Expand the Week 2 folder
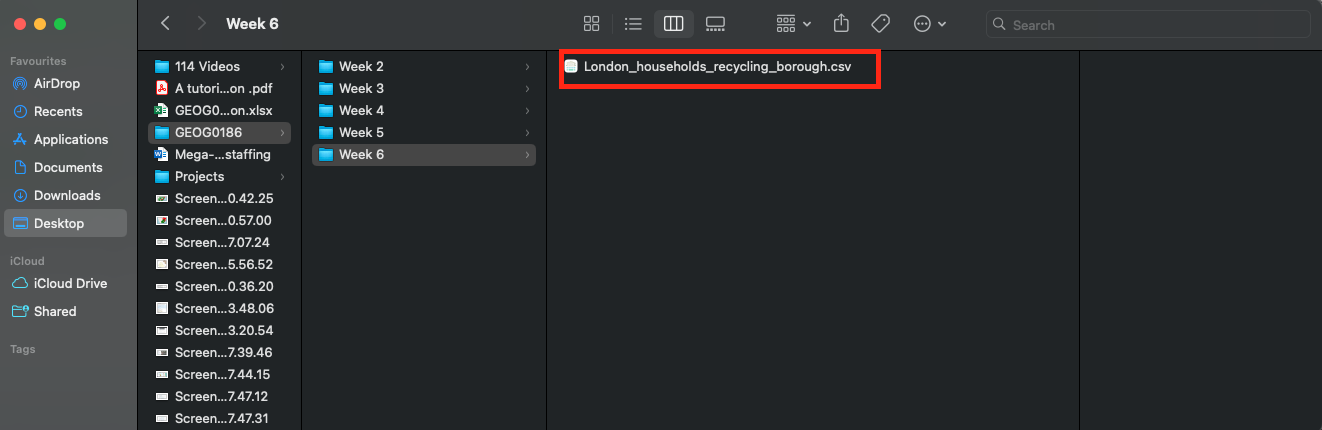The width and height of the screenshot is (1322, 430). point(361,67)
